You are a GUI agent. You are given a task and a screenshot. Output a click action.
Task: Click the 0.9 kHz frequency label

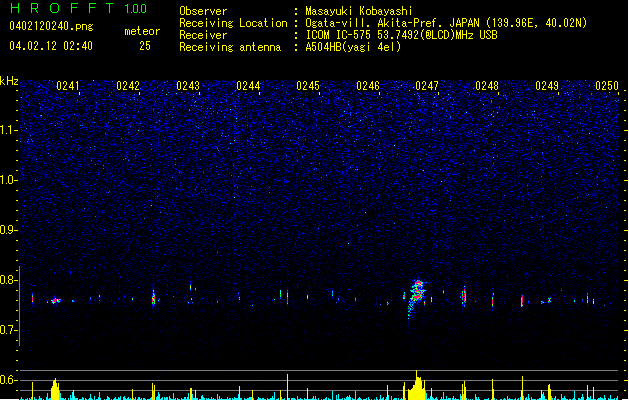pyautogui.click(x=8, y=230)
